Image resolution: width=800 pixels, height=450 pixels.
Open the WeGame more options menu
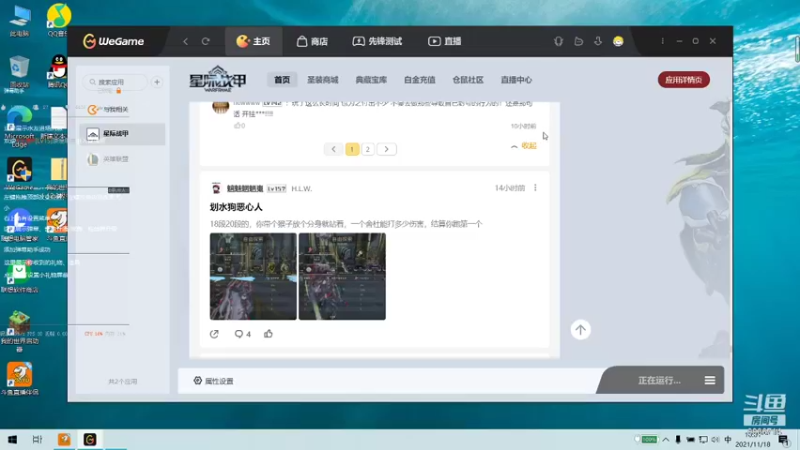point(662,41)
